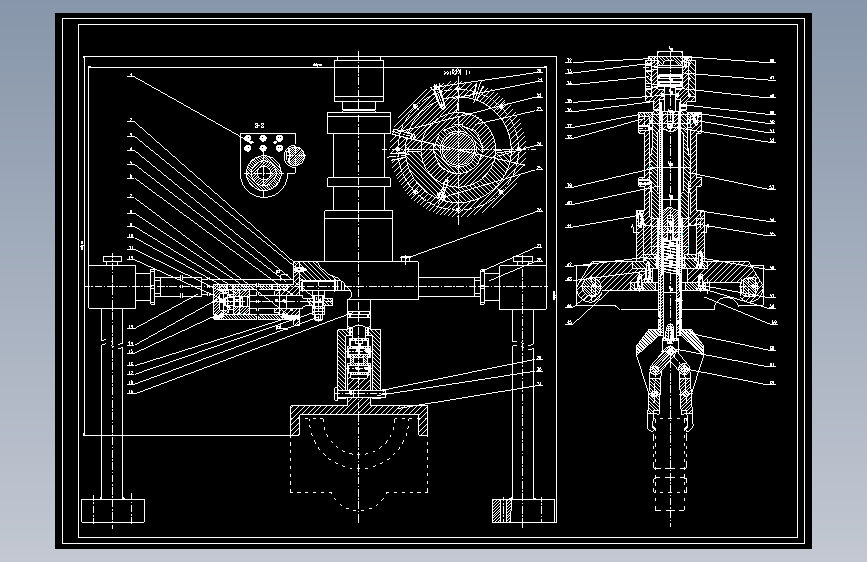The width and height of the screenshot is (867, 562).
Task: Click the small bracket section view with six holes
Action: pos(268,164)
